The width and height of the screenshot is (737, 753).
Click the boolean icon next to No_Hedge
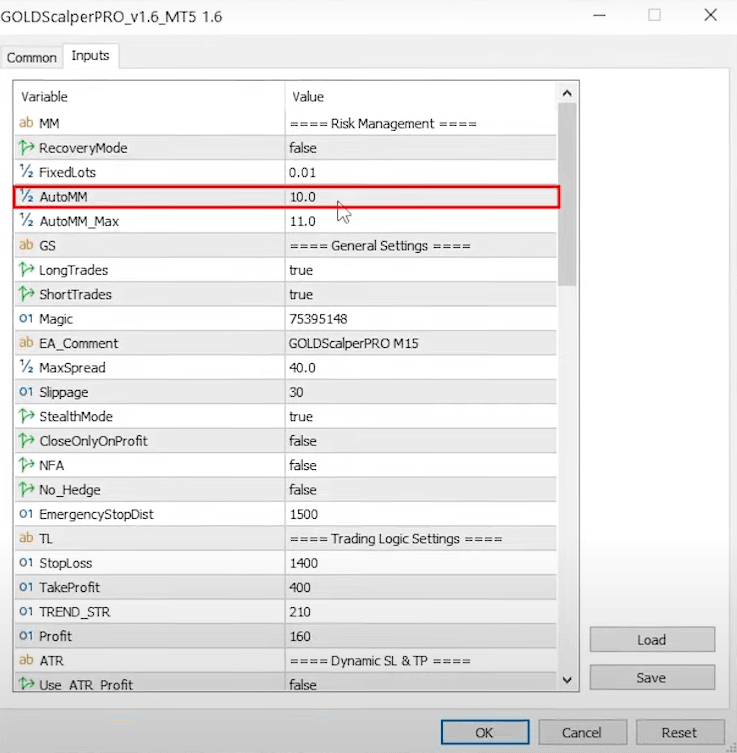26,489
